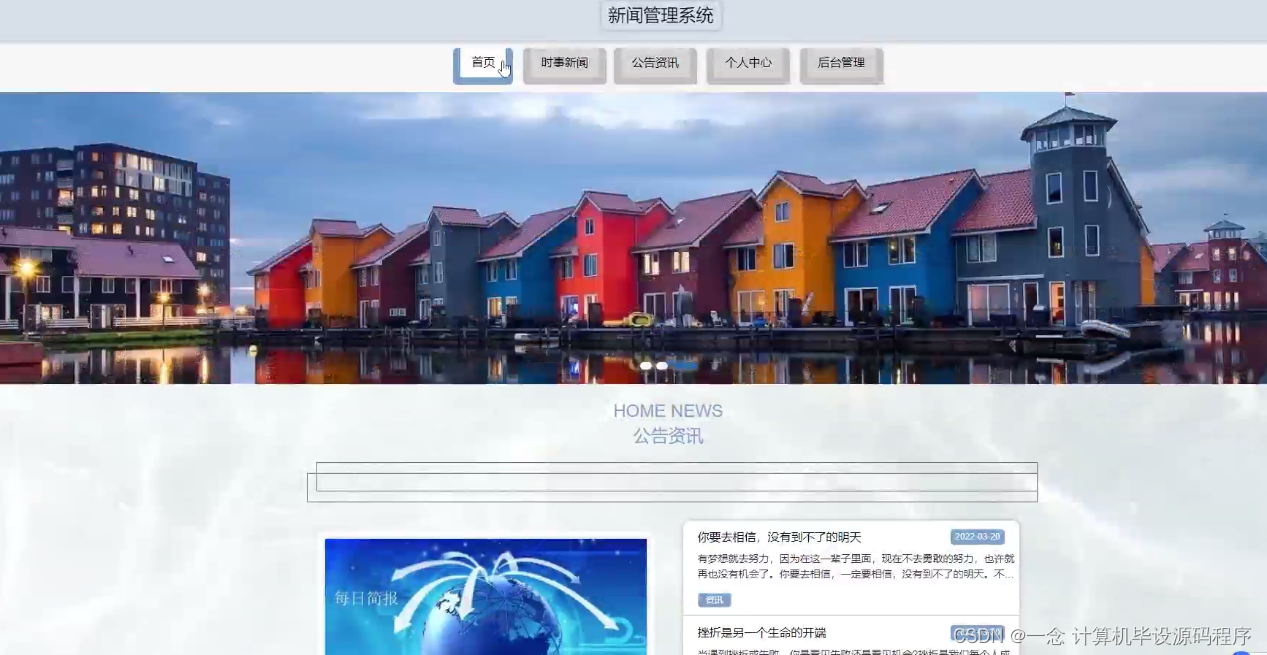
Task: Click the 新闻管理系统 site title
Action: click(x=661, y=16)
